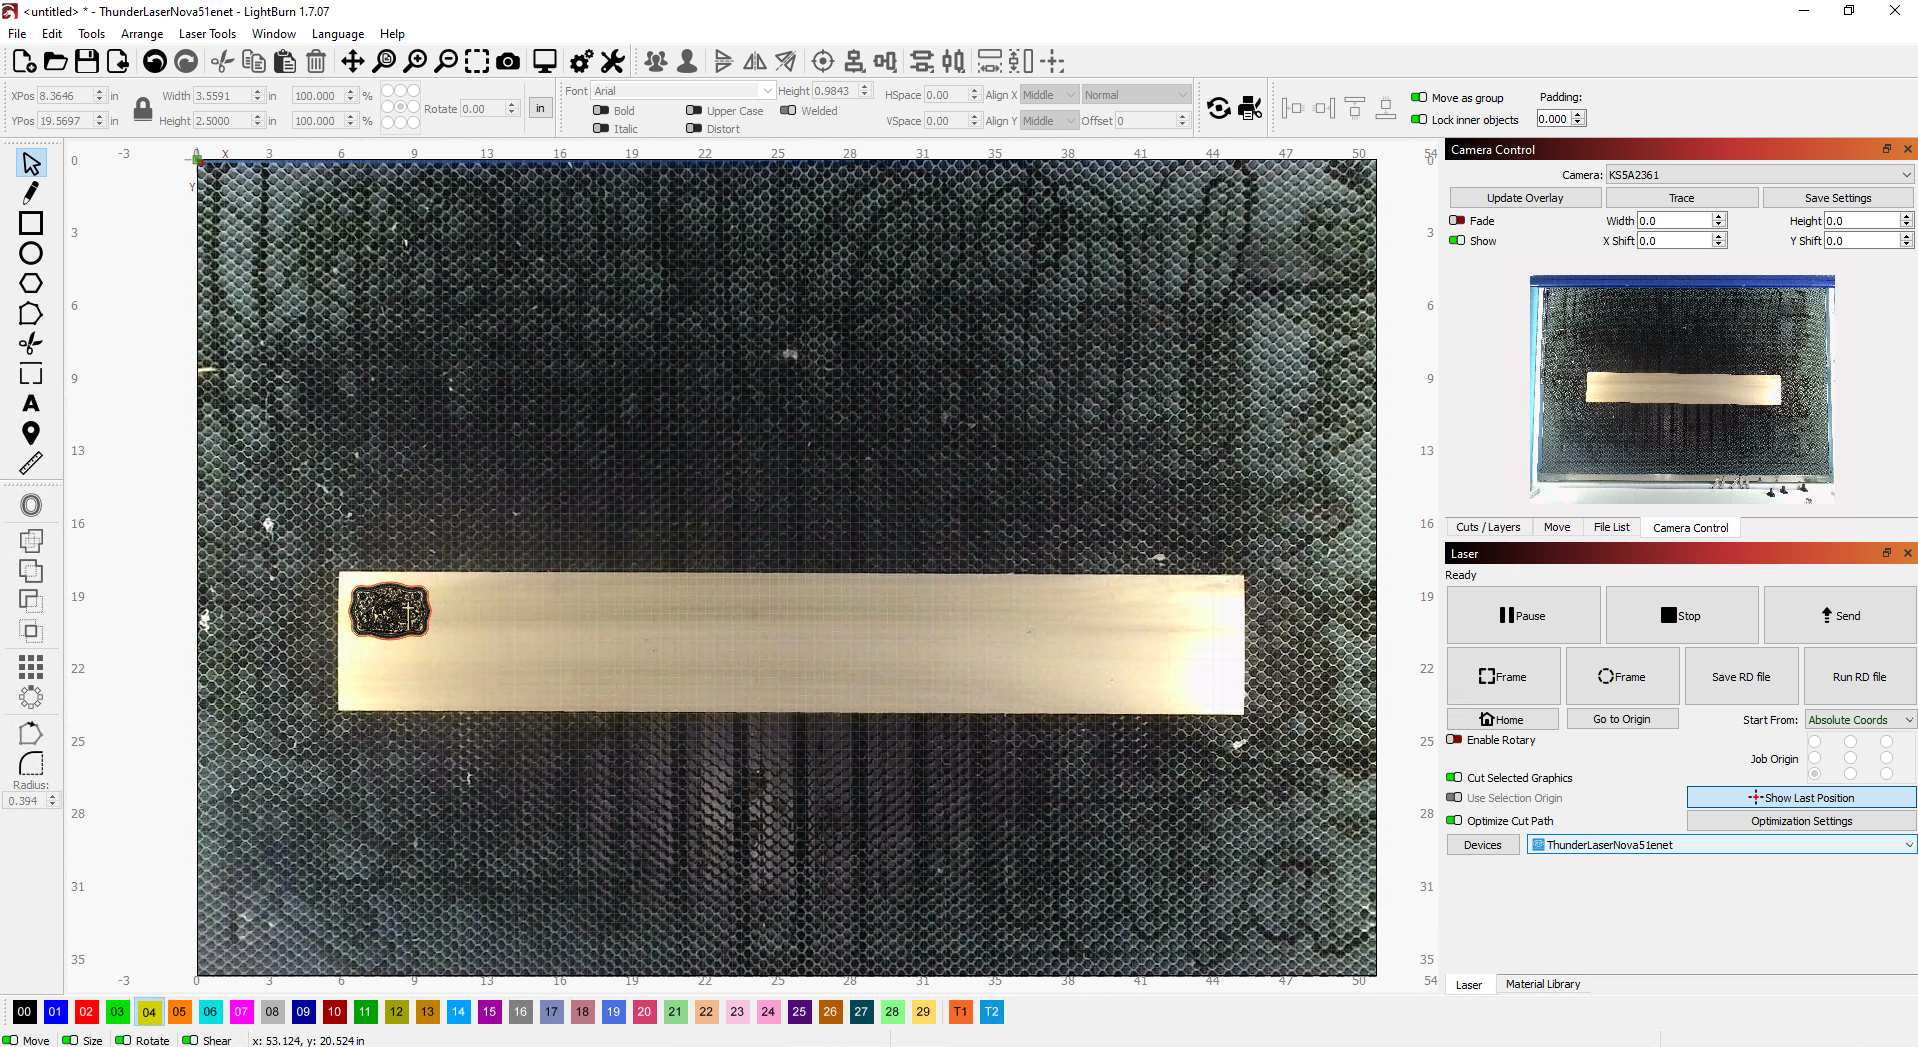Save the project with floppy icon
The width and height of the screenshot is (1918, 1047).
tap(87, 62)
